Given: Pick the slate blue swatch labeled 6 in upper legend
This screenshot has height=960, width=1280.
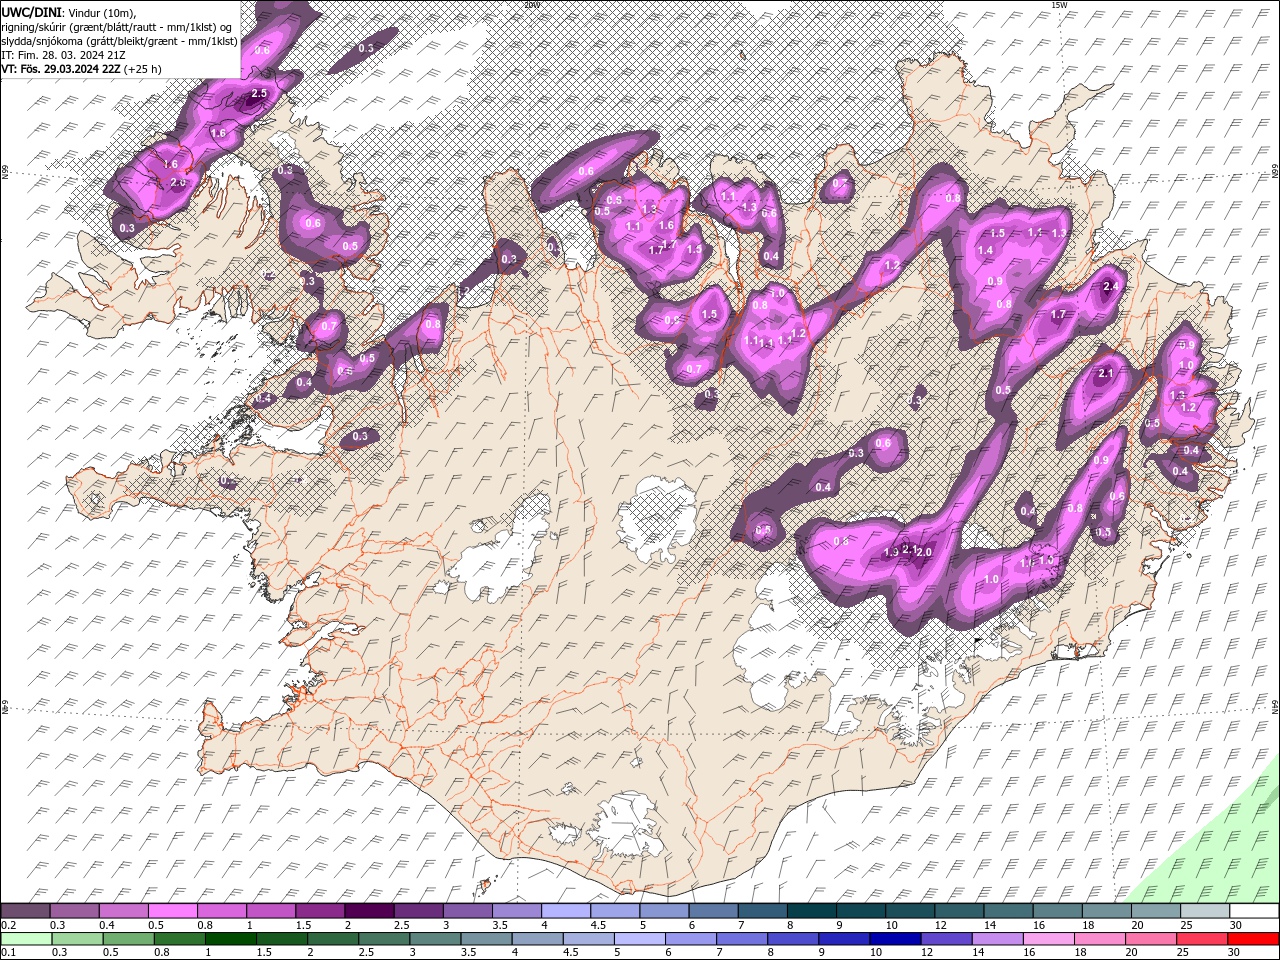Looking at the screenshot, I should click(x=713, y=911).
